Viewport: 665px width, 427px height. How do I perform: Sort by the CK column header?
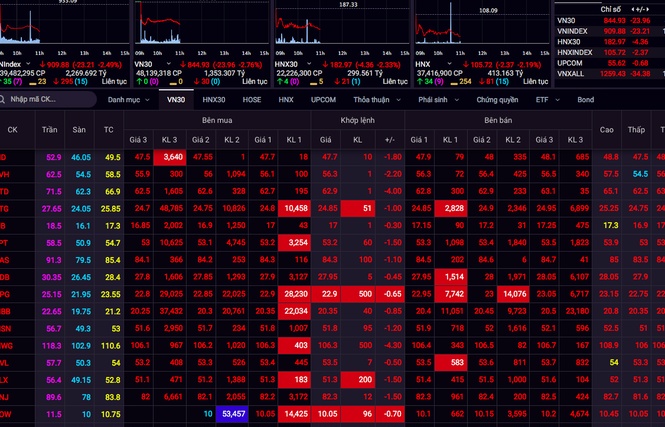point(12,129)
